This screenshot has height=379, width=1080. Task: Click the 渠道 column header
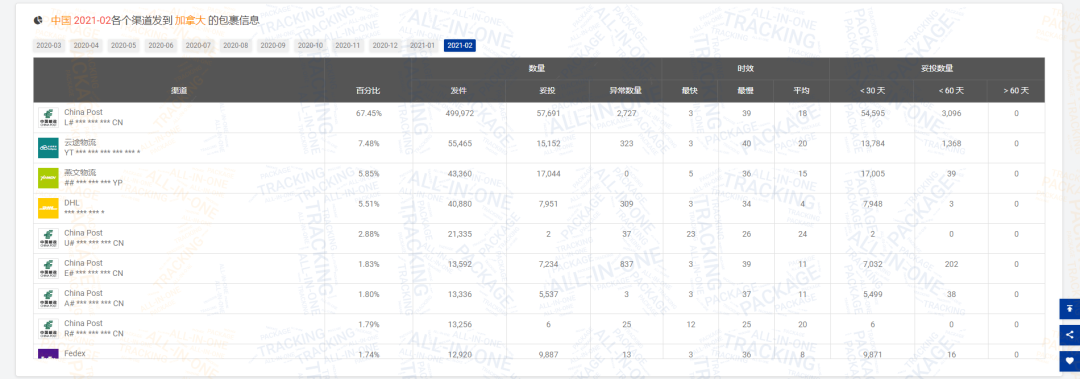pos(179,91)
